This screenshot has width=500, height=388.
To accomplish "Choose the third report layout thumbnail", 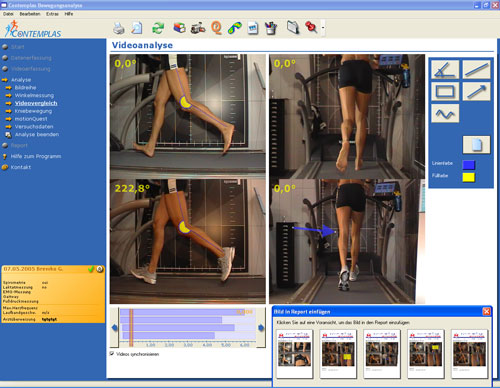I will pyautogui.click(x=382, y=354).
